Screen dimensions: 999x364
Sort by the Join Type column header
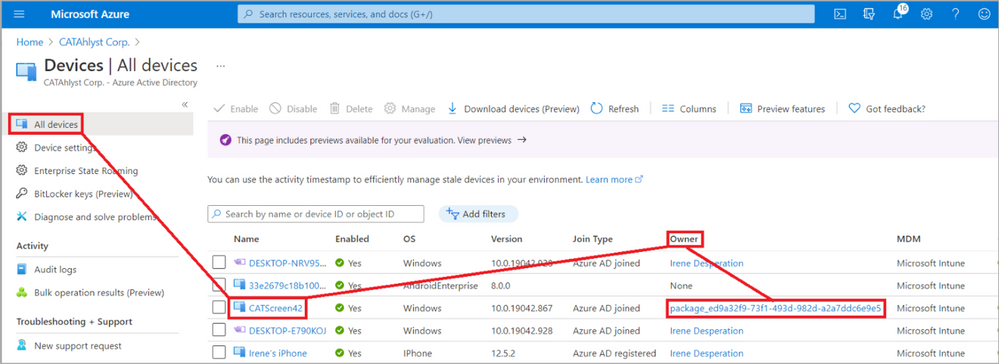click(x=593, y=239)
